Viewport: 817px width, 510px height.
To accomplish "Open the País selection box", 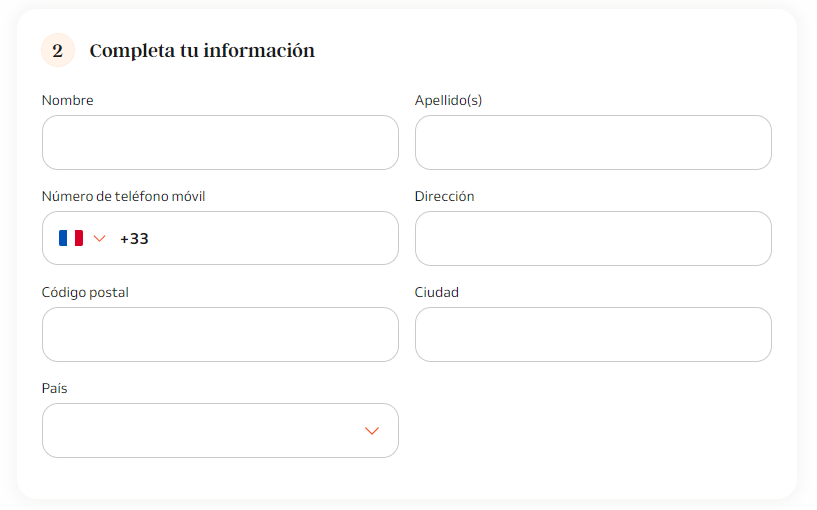I will coord(220,431).
